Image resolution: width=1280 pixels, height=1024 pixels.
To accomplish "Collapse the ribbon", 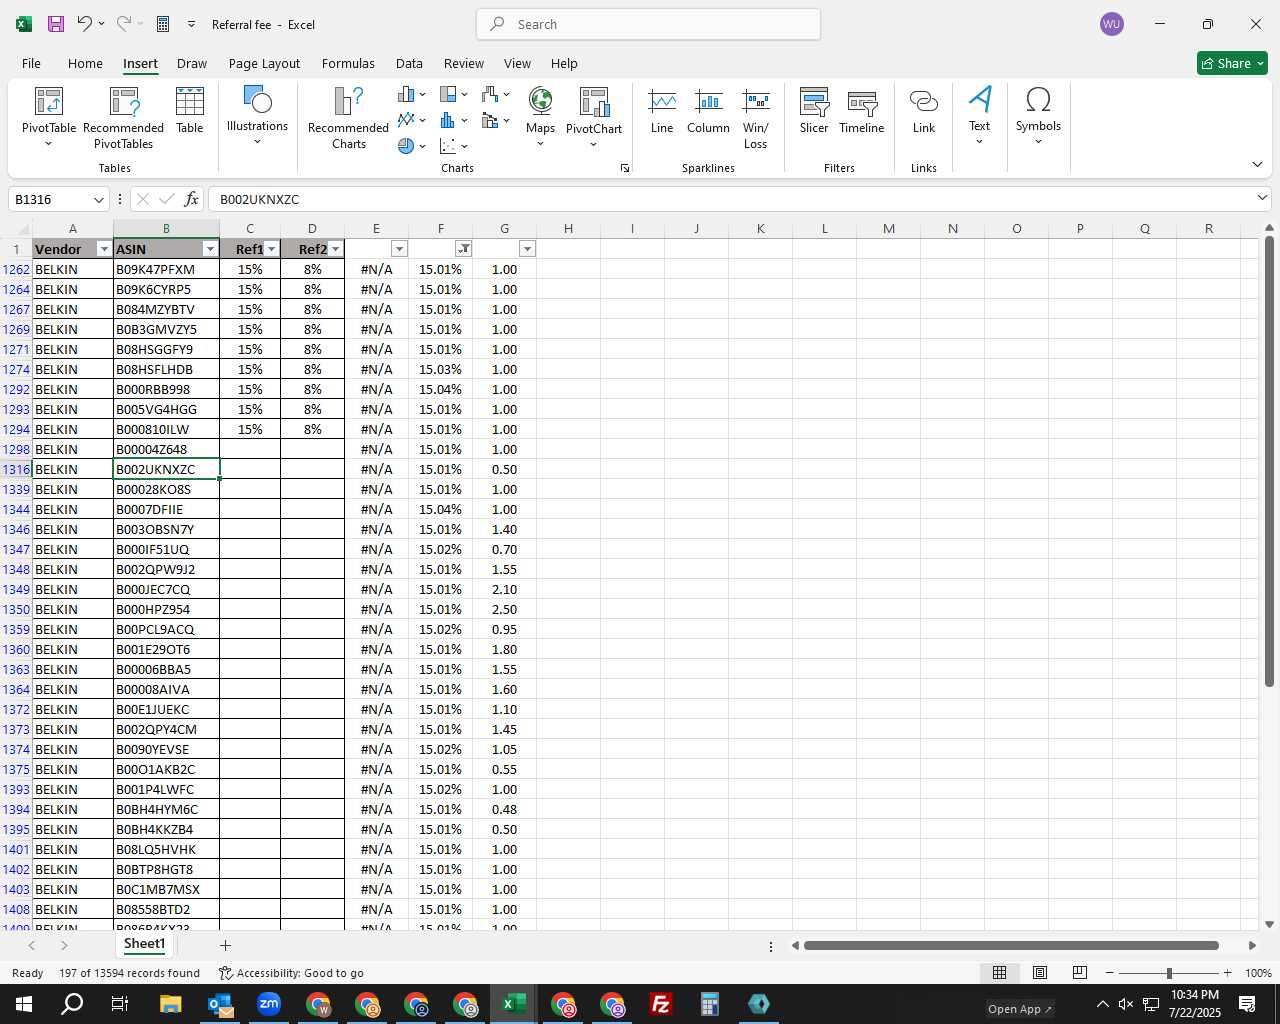I will click(1257, 164).
